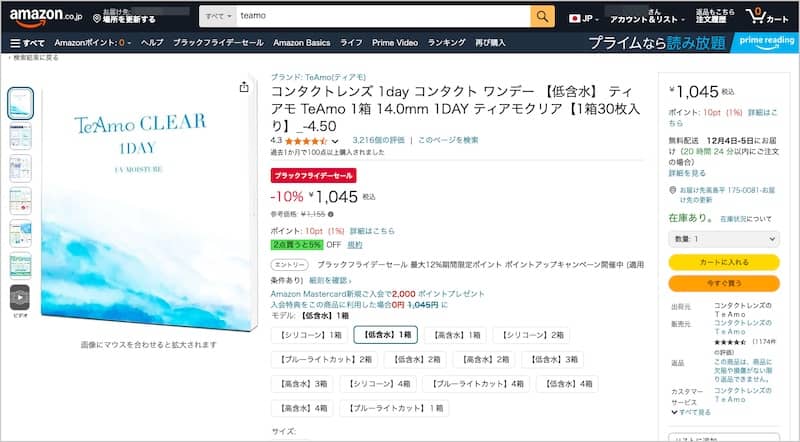
Task: Open ブラックフライデーセール nav item
Action: pyautogui.click(x=218, y=43)
